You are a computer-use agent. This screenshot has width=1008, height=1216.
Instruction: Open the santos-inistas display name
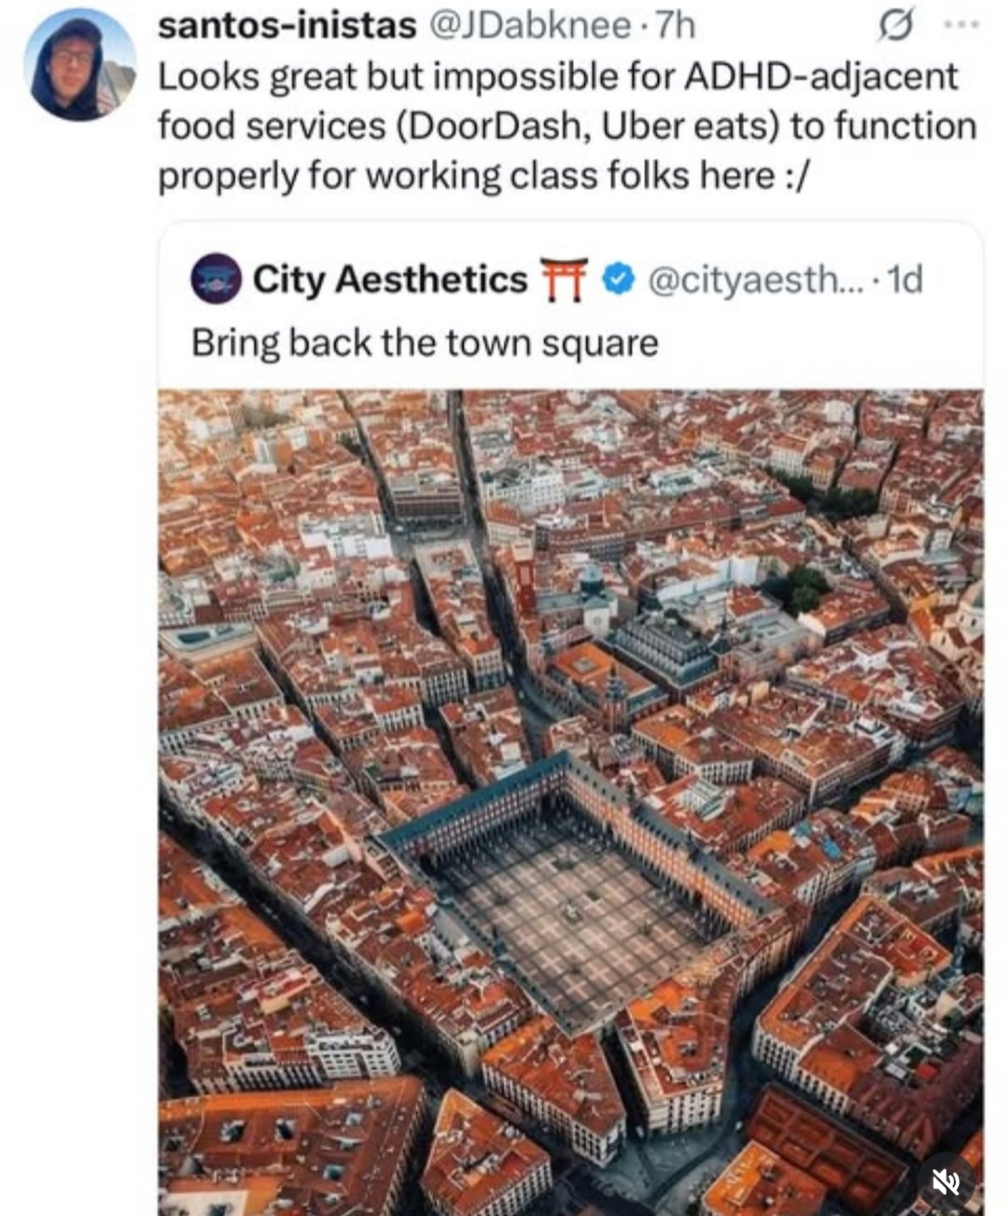(x=287, y=26)
